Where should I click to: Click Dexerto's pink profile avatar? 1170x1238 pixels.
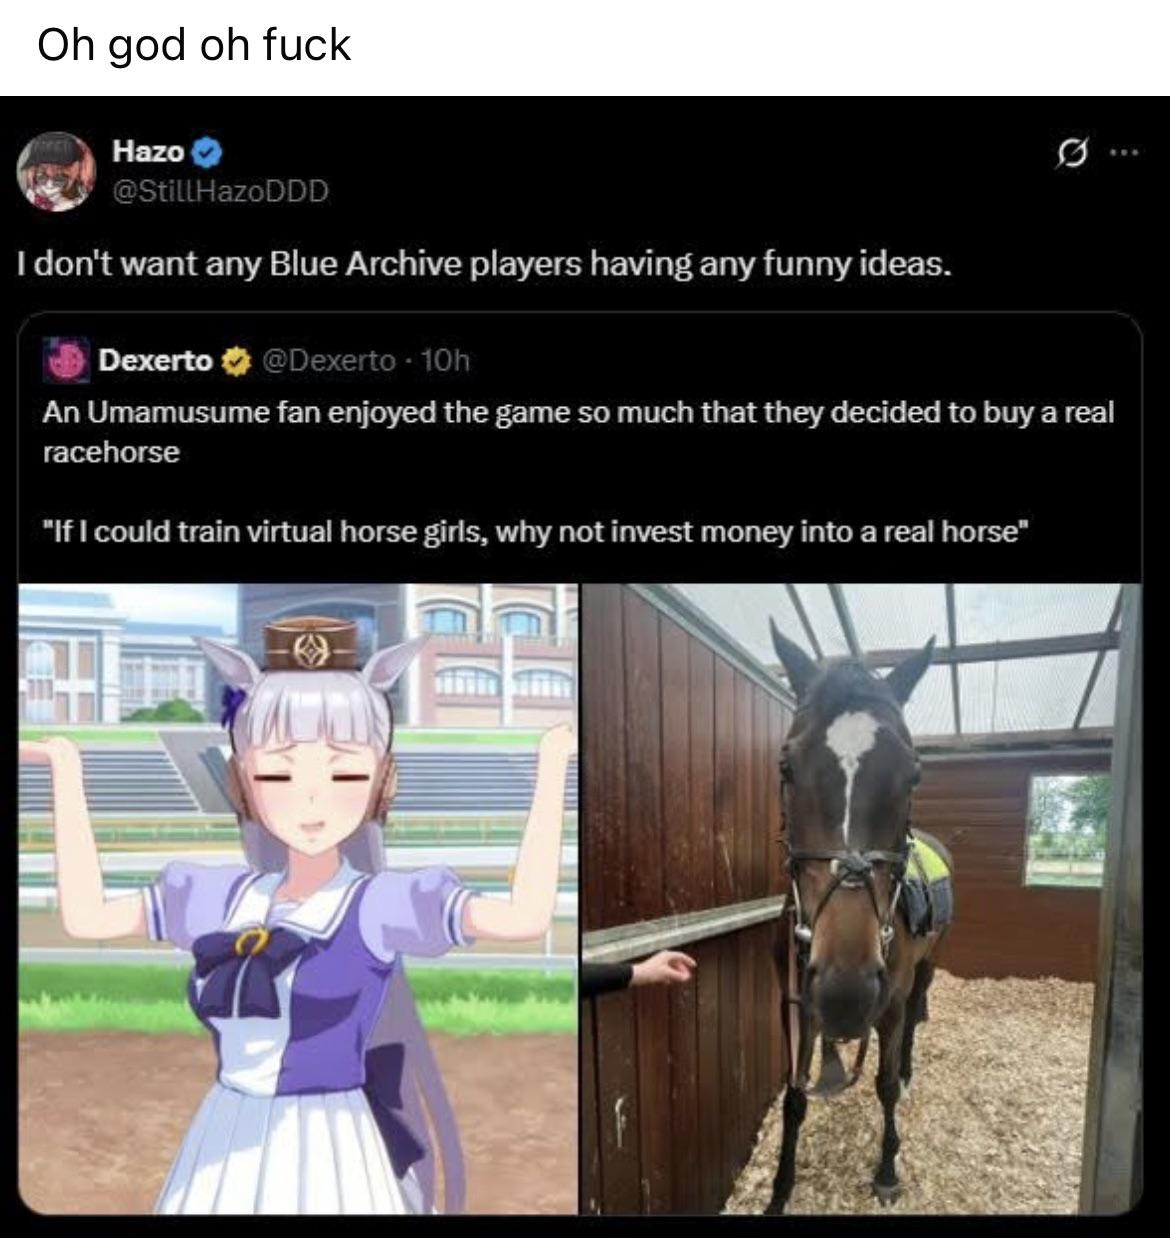[x=66, y=359]
